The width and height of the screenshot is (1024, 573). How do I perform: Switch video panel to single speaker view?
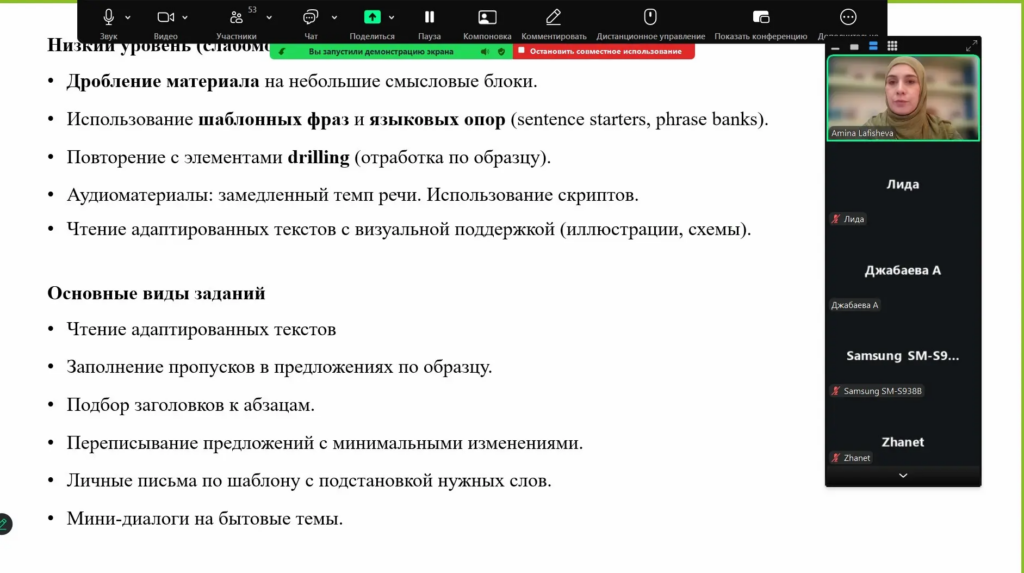pos(854,46)
